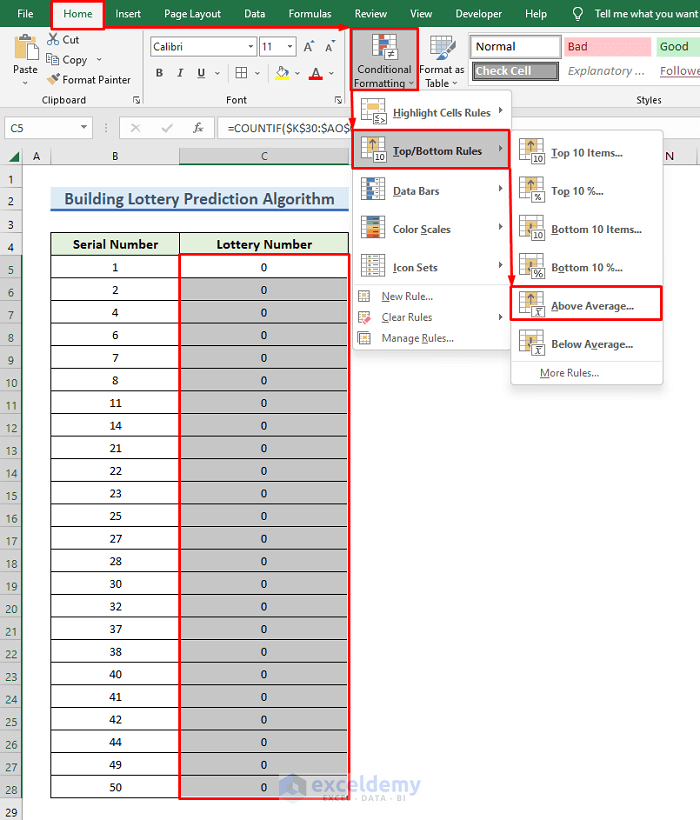Viewport: 700px width, 820px height.
Task: Apply Fill Color paint bucket
Action: point(282,73)
